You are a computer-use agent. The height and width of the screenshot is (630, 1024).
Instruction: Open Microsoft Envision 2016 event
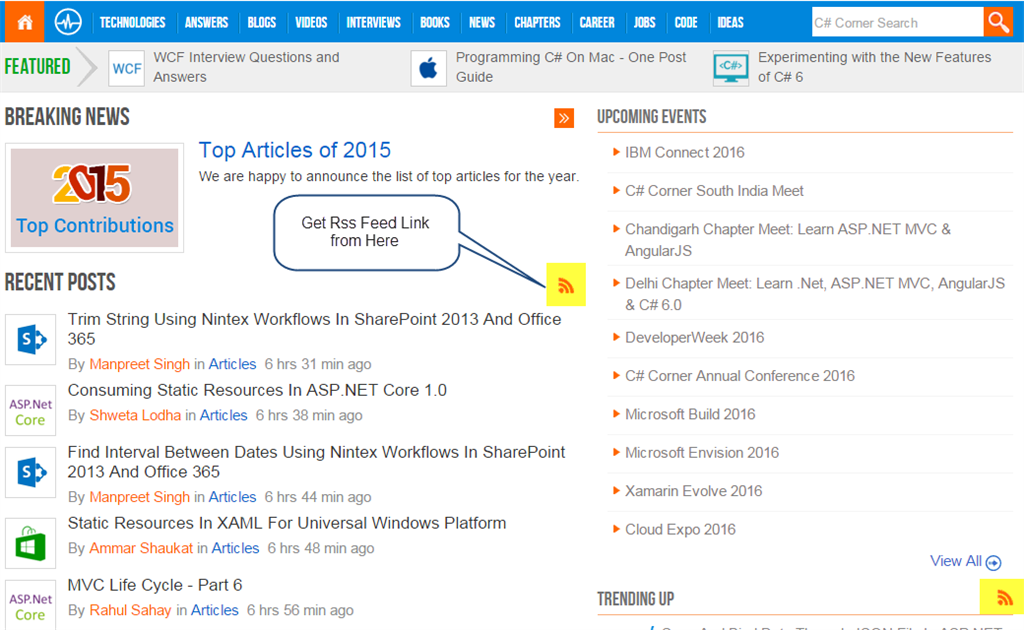click(x=702, y=453)
